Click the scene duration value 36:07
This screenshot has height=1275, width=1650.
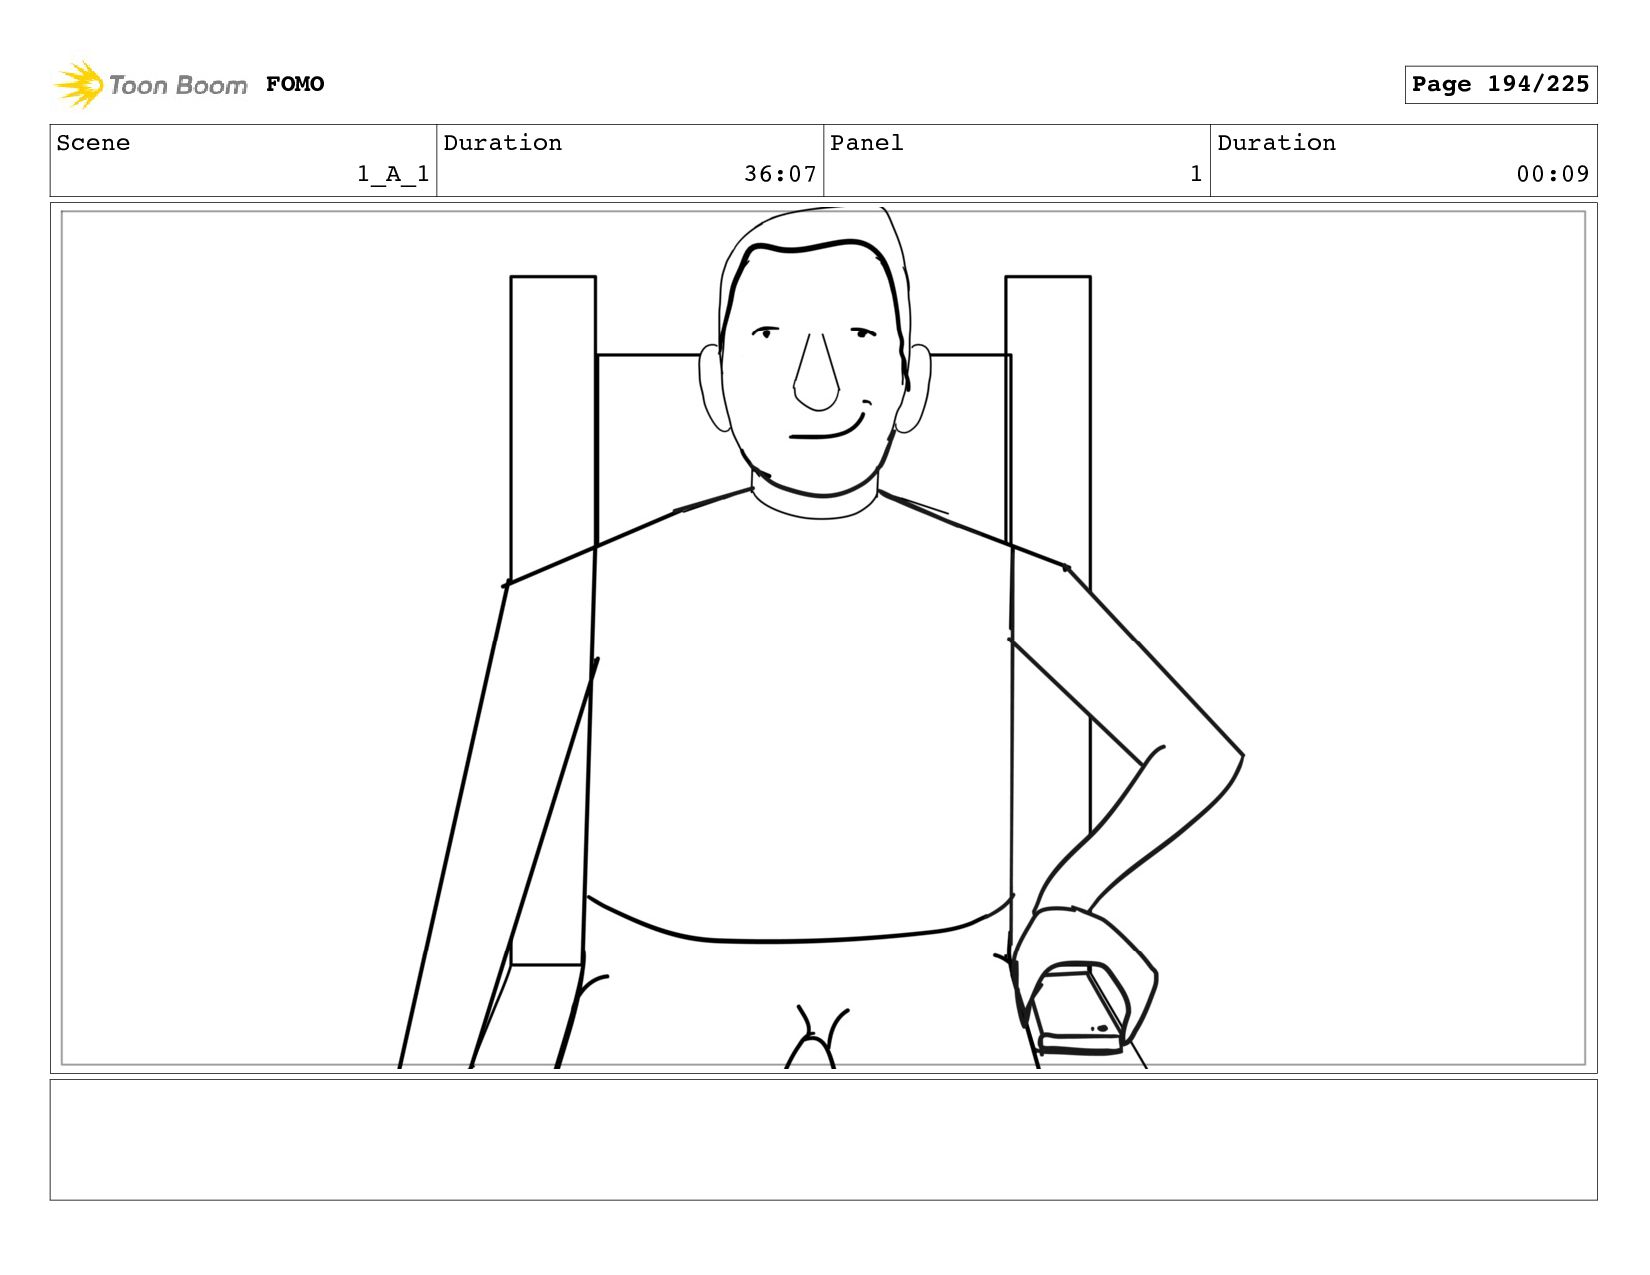[x=780, y=174]
